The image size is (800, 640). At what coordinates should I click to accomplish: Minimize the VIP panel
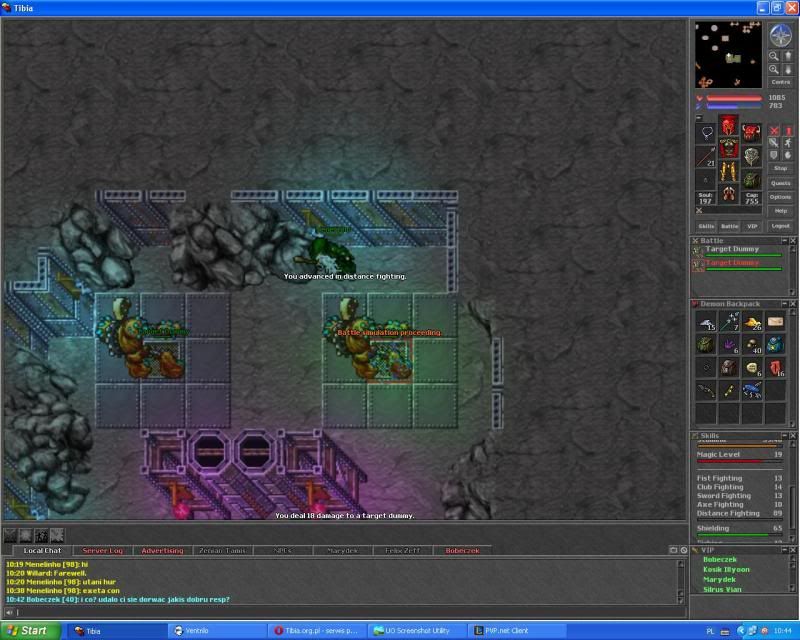[785, 550]
